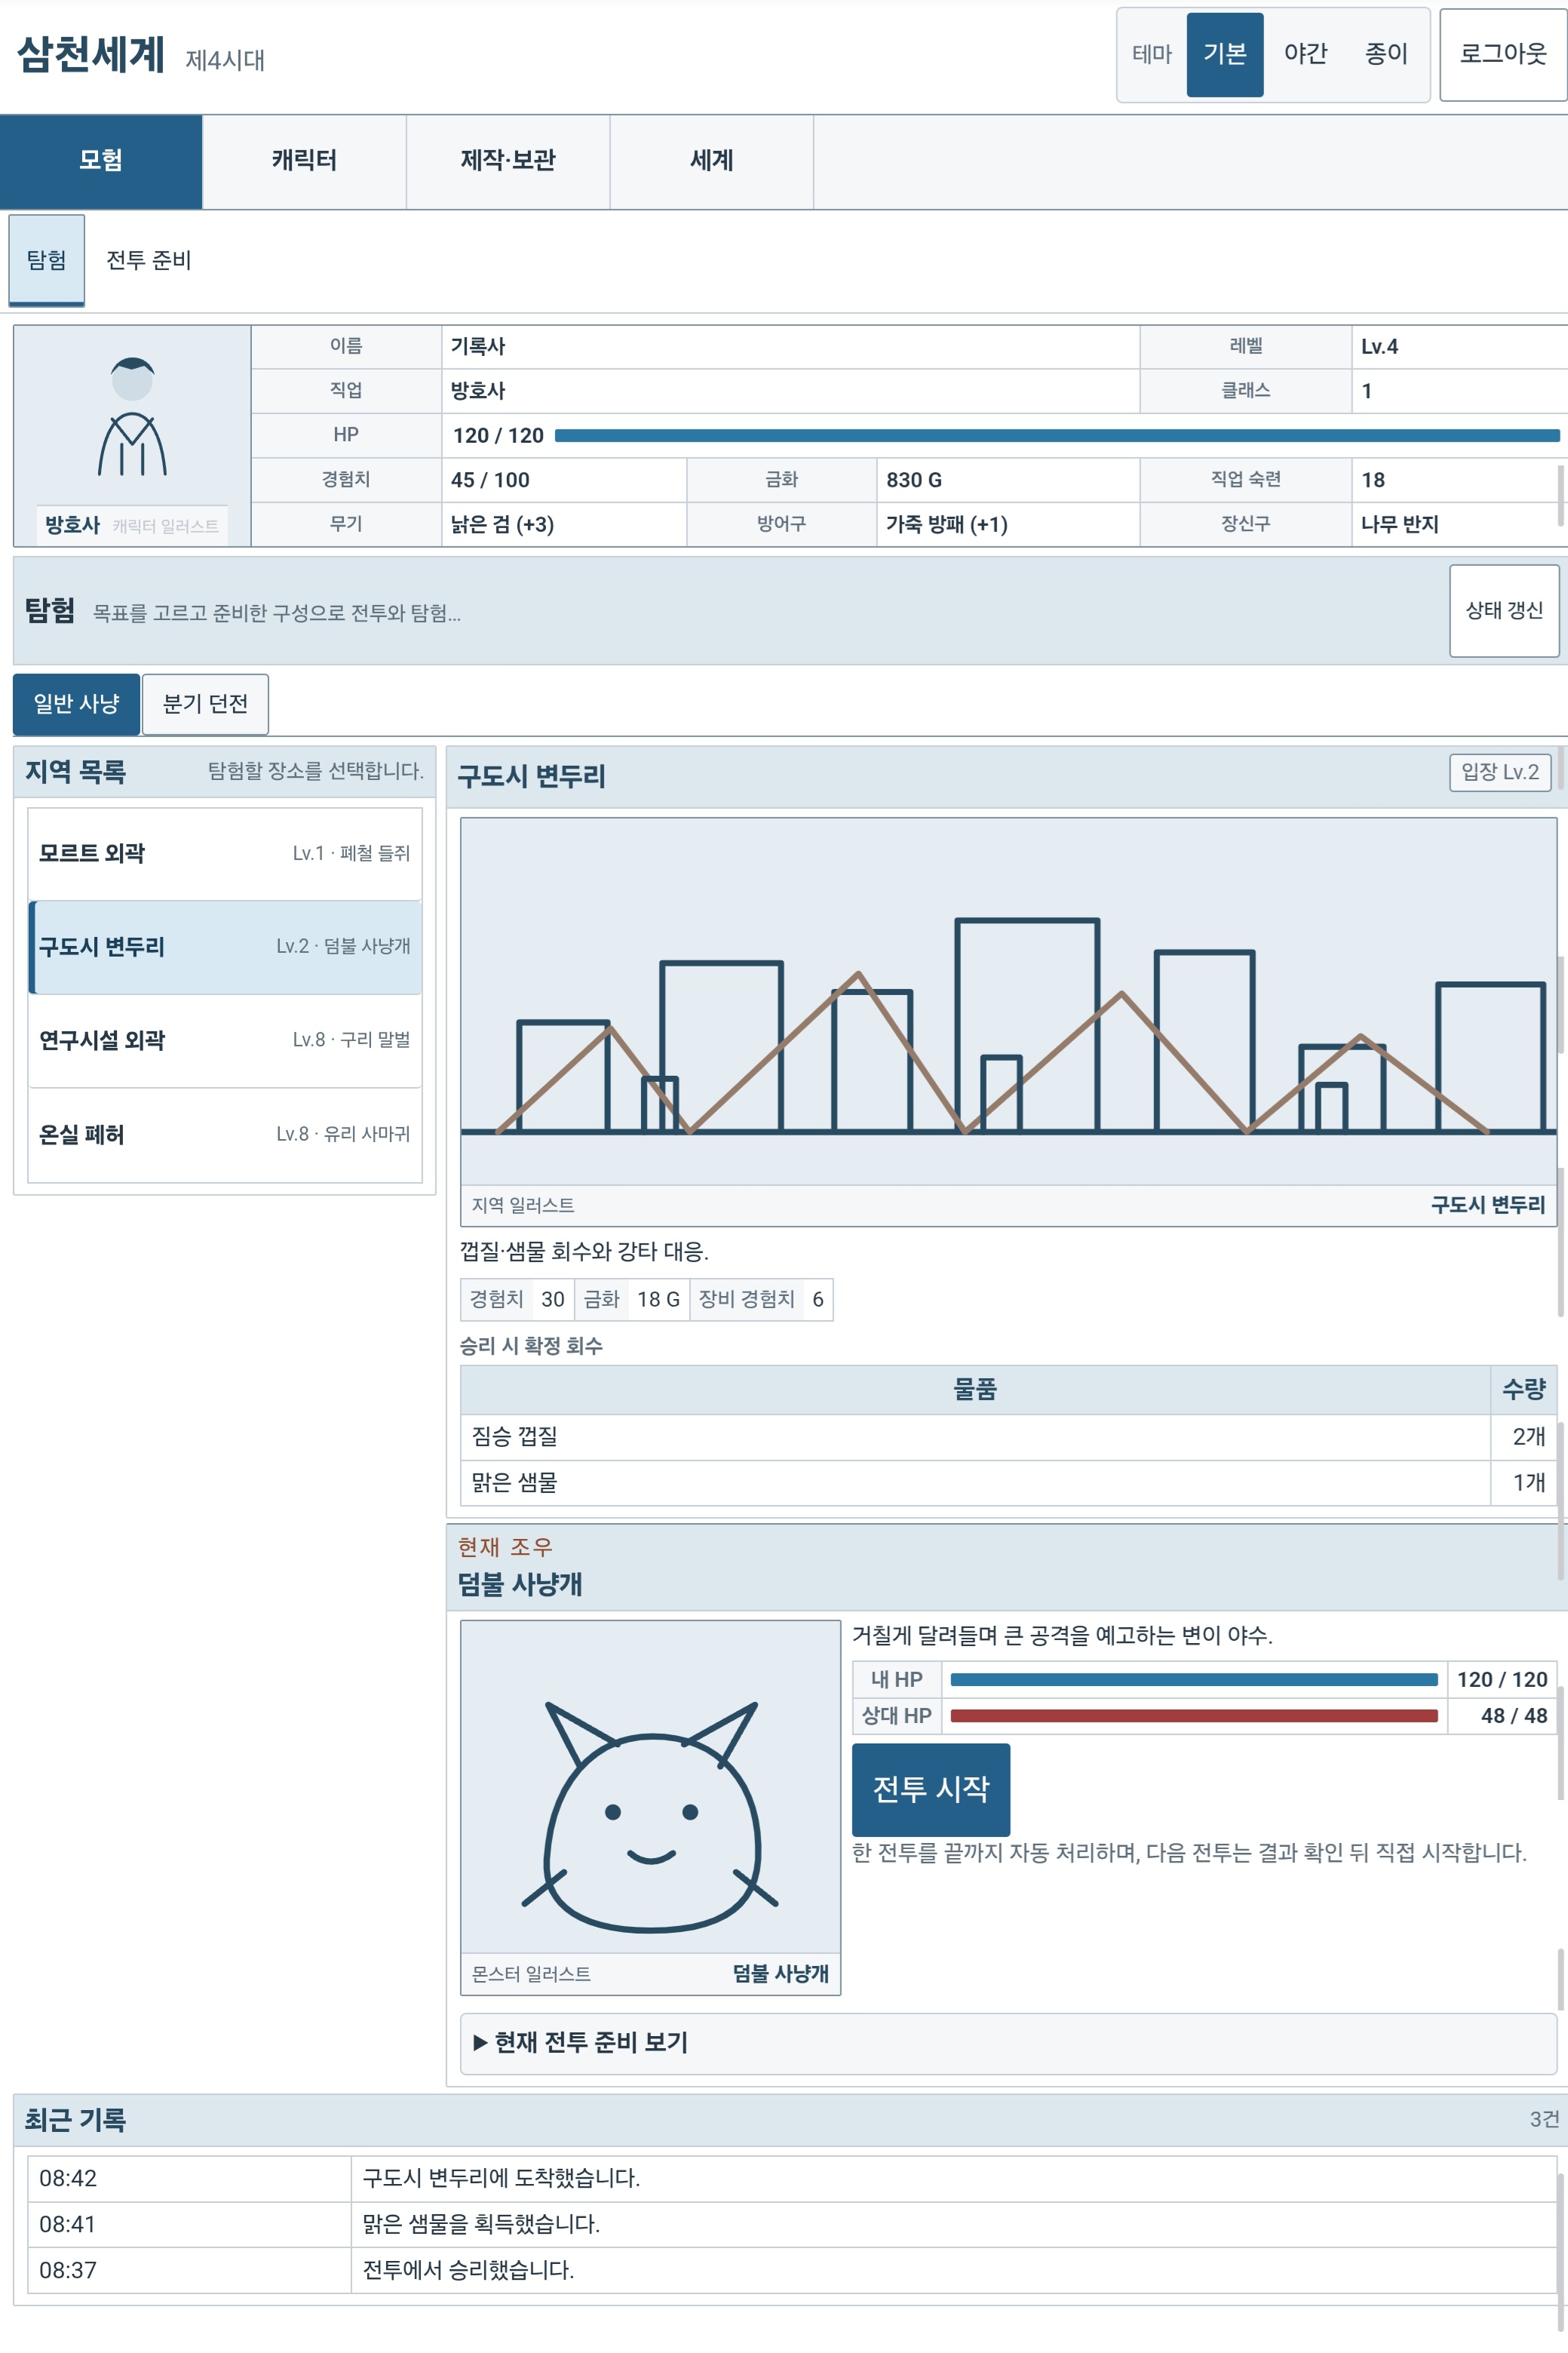Image resolution: width=1568 pixels, height=2353 pixels.
Task: Switch theme to 야간
Action: 1305,54
